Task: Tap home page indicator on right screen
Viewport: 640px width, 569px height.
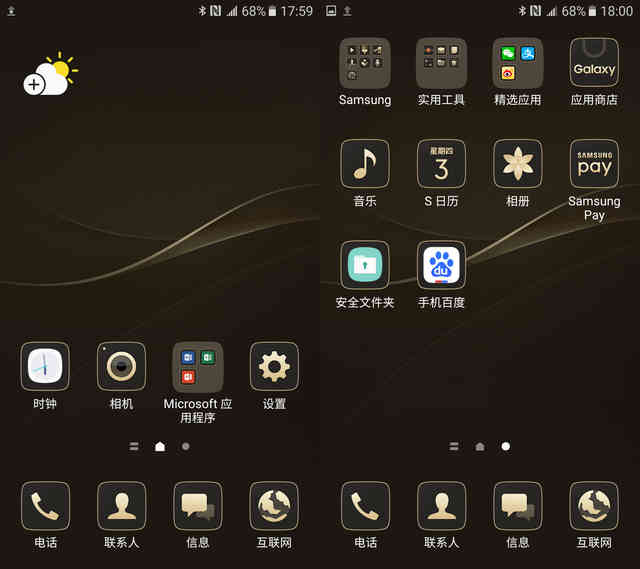Action: 480,447
